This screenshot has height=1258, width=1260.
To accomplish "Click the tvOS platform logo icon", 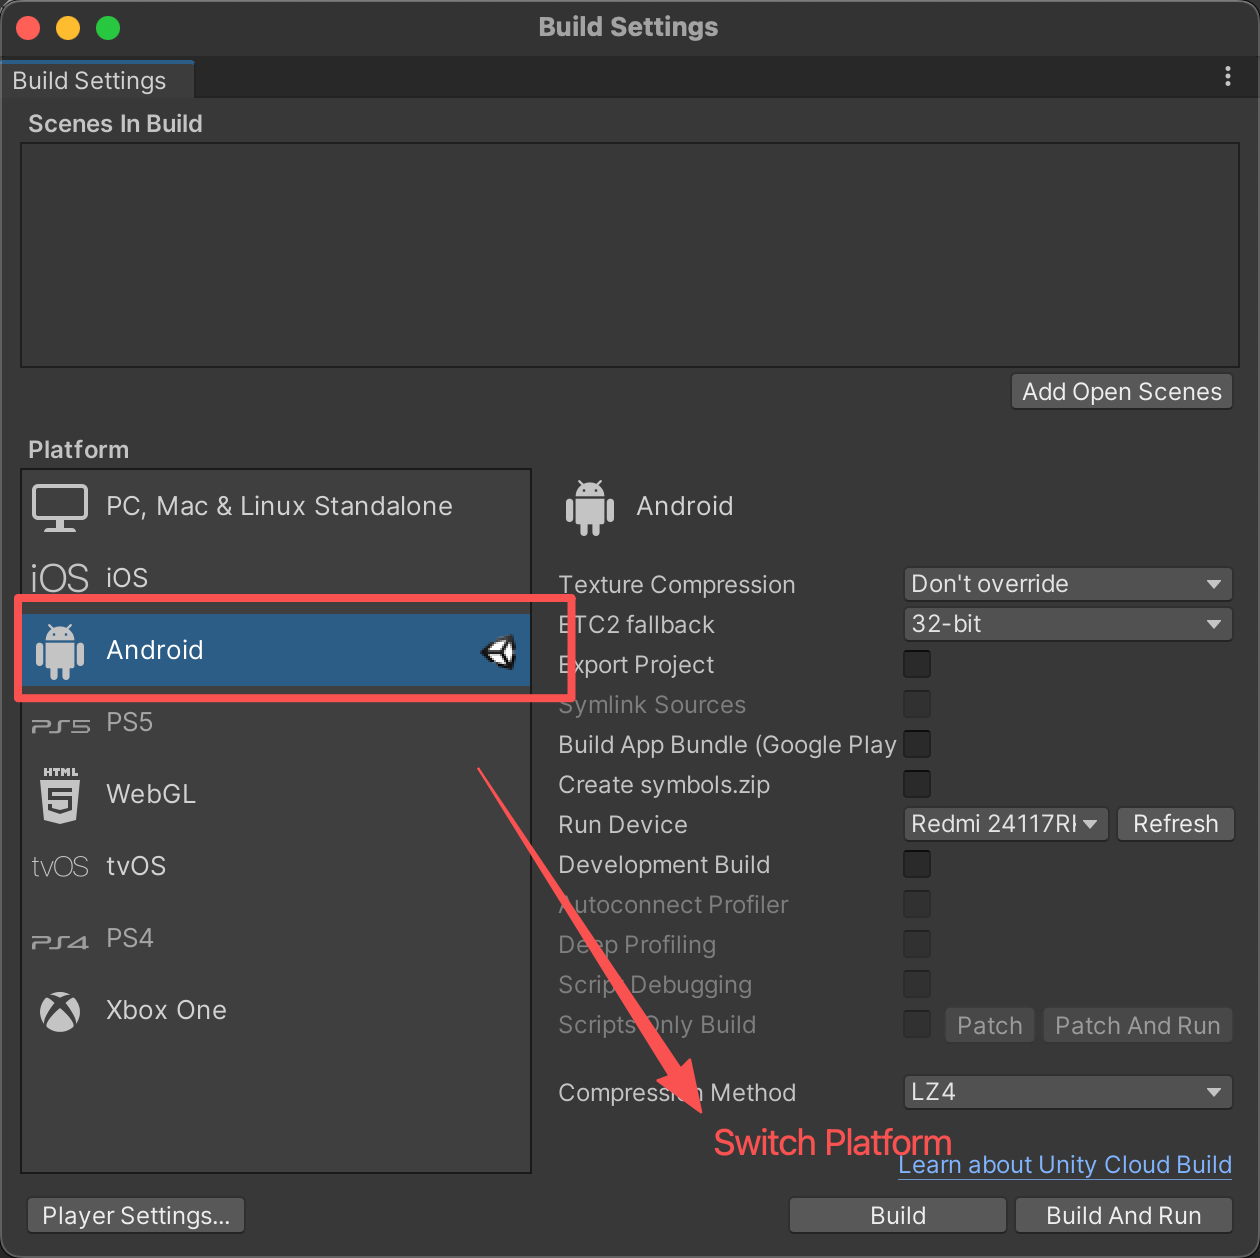I will coord(60,866).
